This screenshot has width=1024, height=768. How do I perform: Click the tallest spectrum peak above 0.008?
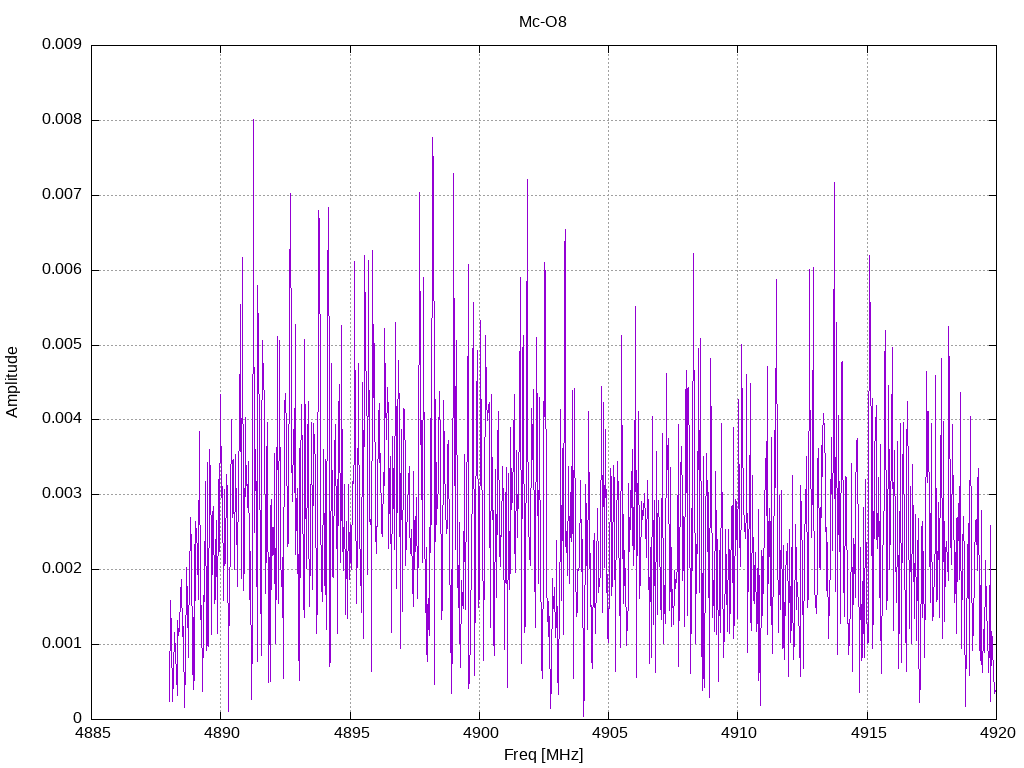click(253, 121)
